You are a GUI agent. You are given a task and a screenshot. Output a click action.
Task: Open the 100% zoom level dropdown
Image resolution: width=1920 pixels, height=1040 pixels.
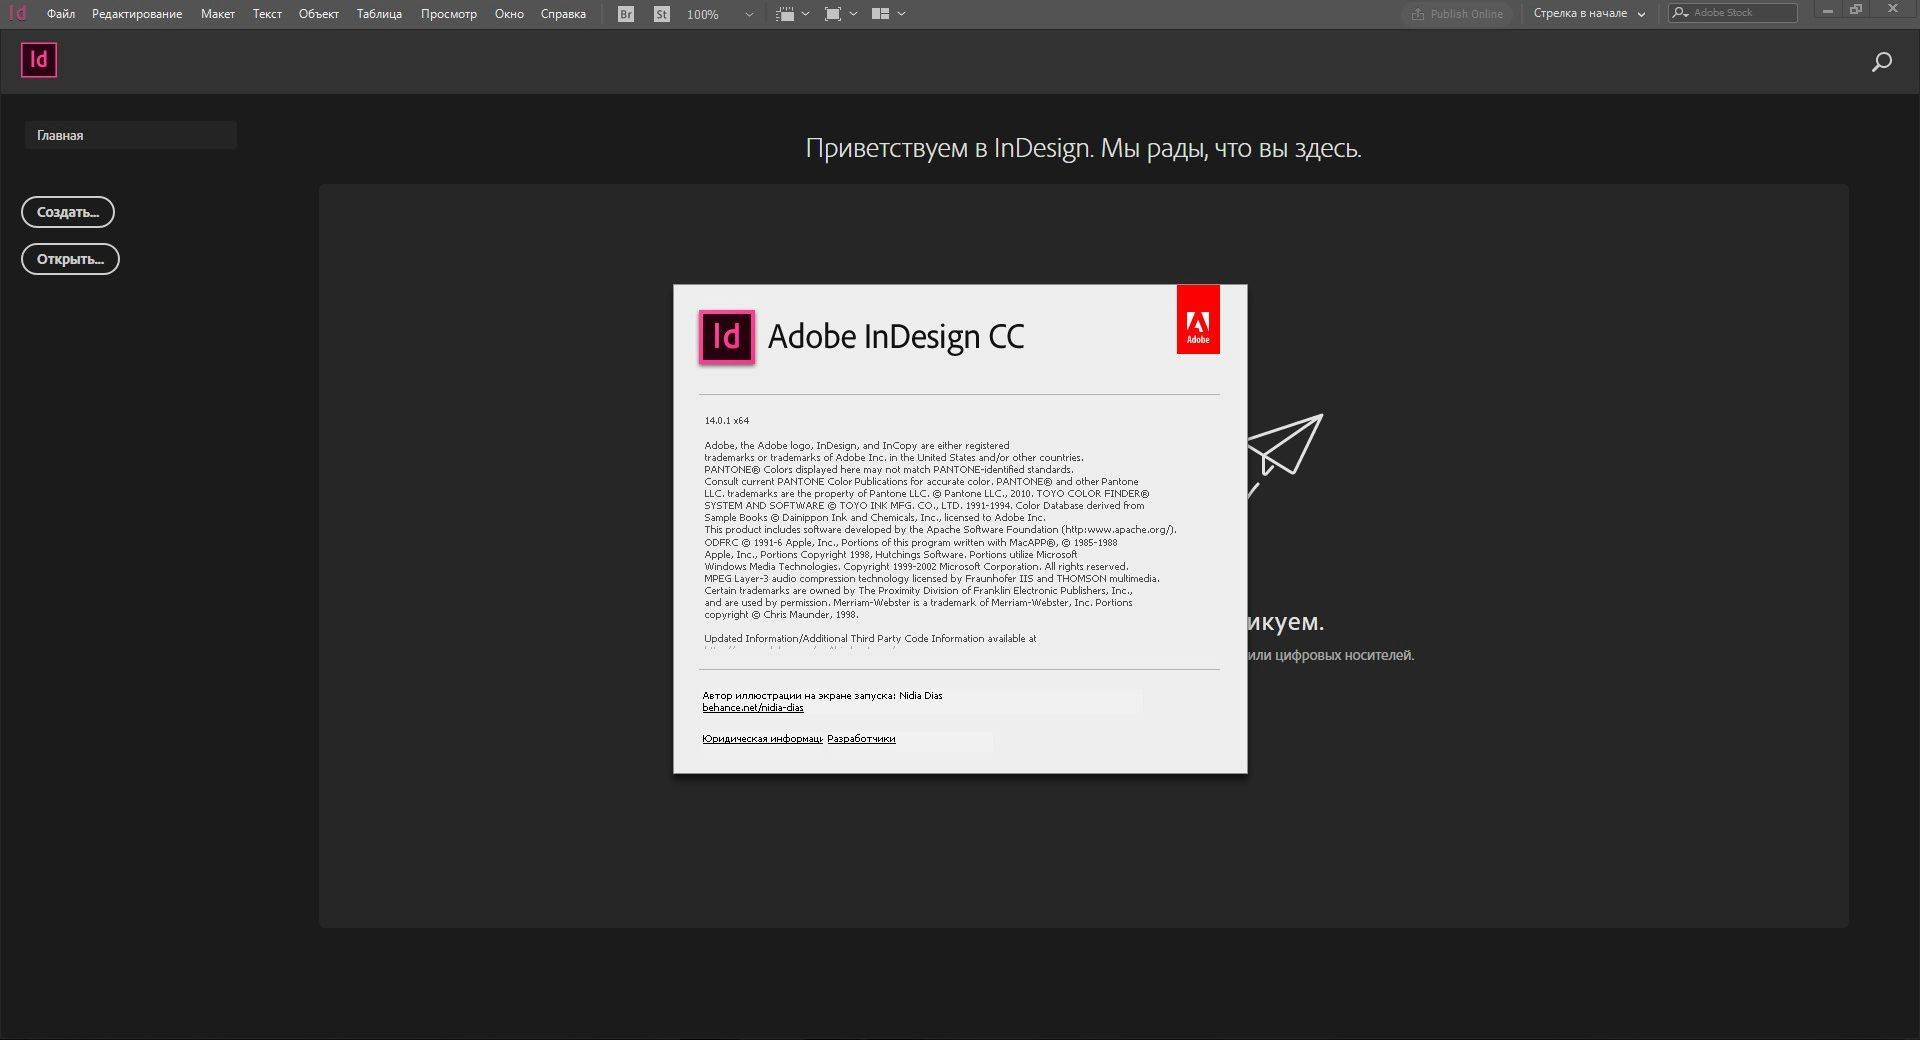720,14
